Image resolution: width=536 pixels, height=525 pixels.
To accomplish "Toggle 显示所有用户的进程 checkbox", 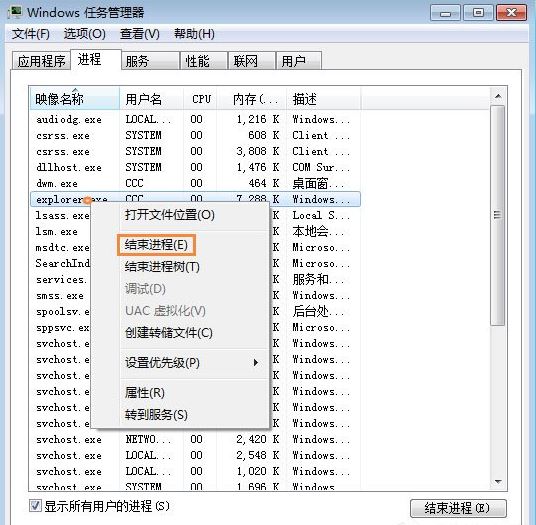I will (x=35, y=506).
